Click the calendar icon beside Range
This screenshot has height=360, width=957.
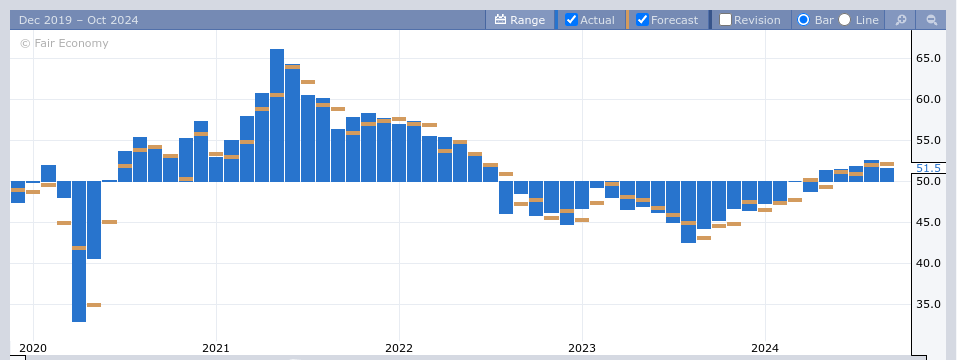click(x=500, y=20)
